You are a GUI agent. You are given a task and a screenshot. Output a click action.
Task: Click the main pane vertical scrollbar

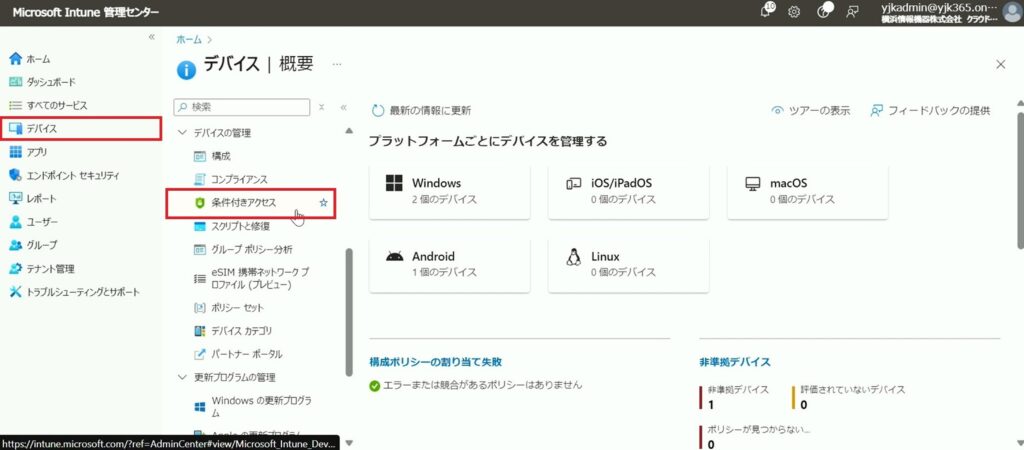[1020, 180]
